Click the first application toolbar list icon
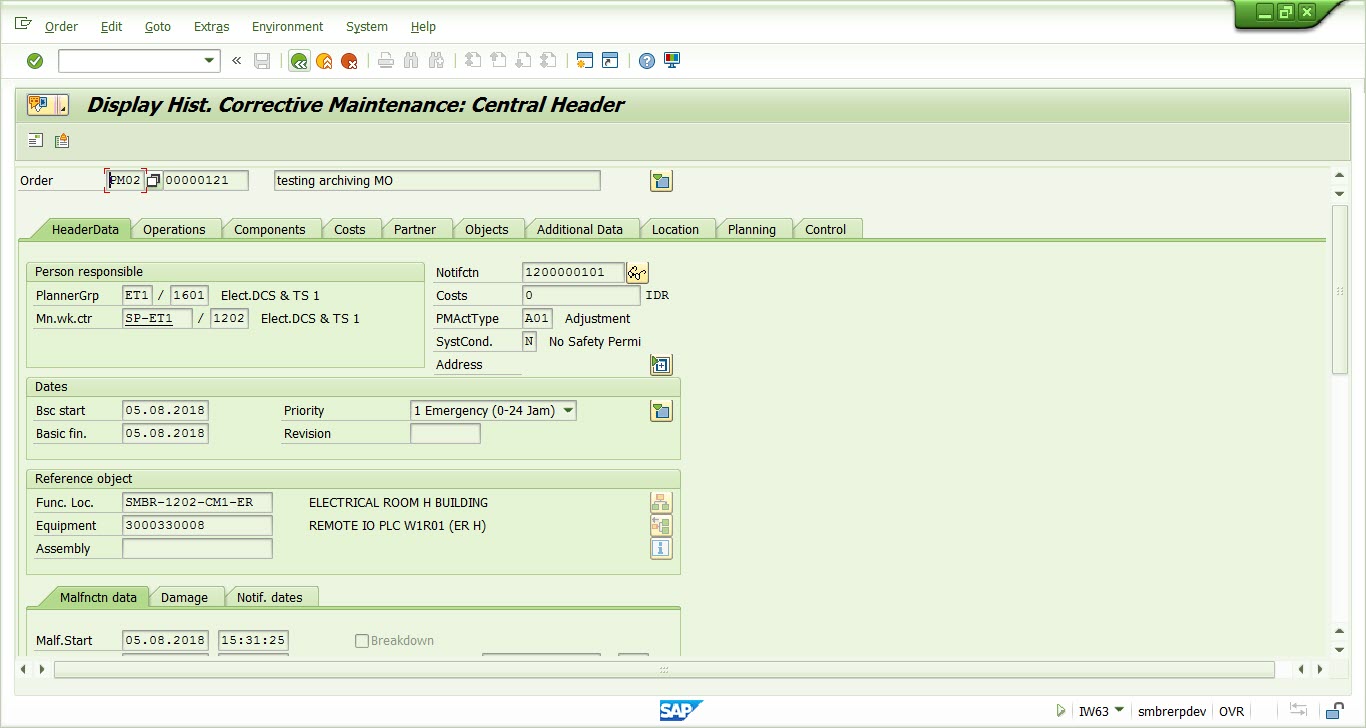 point(36,141)
